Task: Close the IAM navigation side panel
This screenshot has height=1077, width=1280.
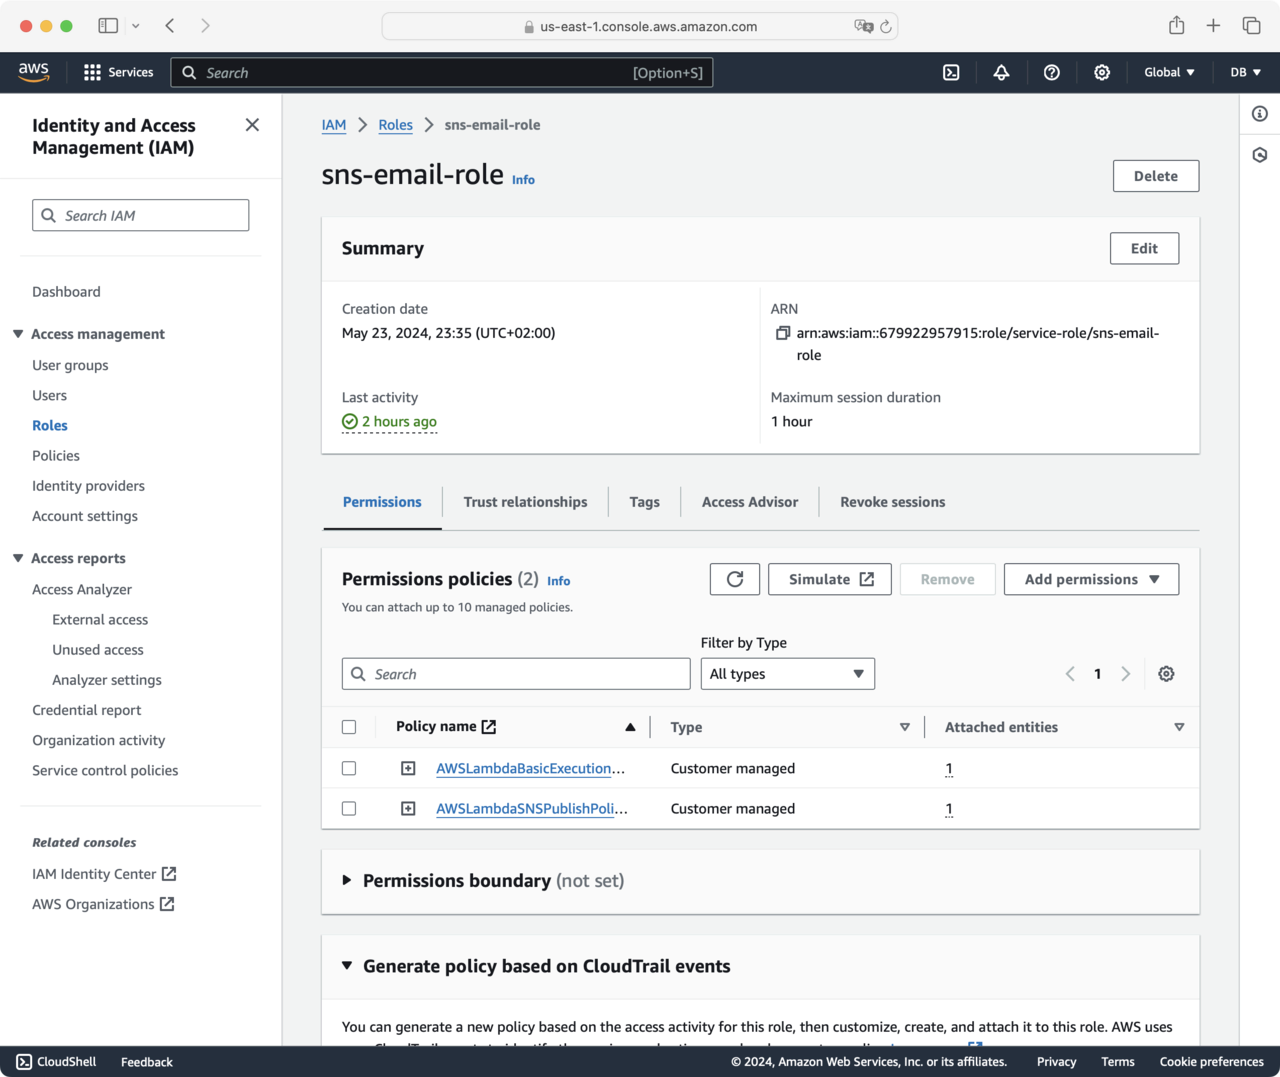Action: (252, 125)
